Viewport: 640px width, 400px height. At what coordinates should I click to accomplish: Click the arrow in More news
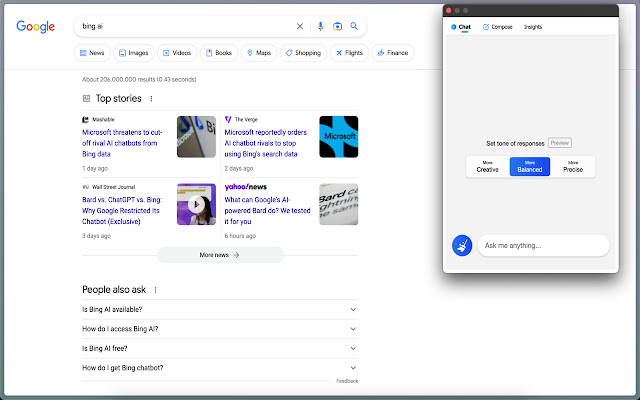[x=236, y=255]
